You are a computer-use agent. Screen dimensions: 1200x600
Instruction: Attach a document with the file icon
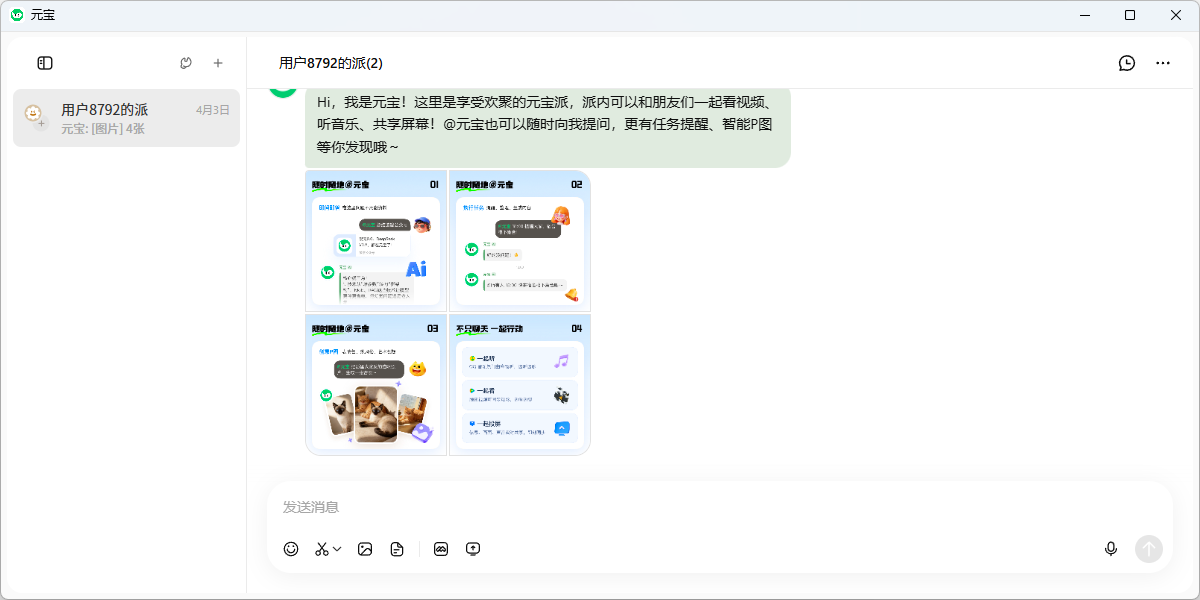click(397, 549)
